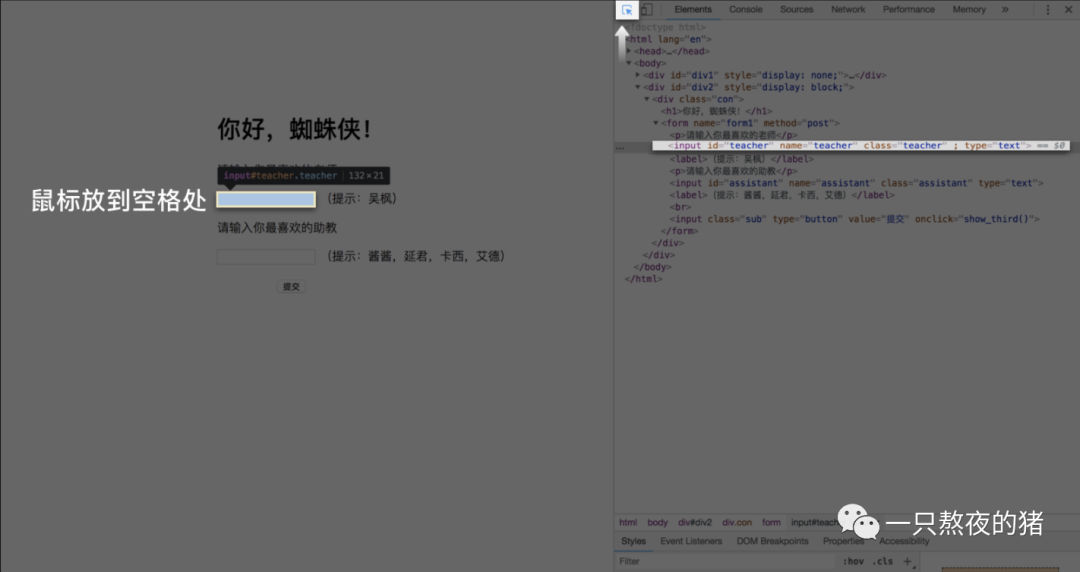This screenshot has width=1080, height=572.
Task: Select the input class="sub" DOM line
Action: click(854, 218)
